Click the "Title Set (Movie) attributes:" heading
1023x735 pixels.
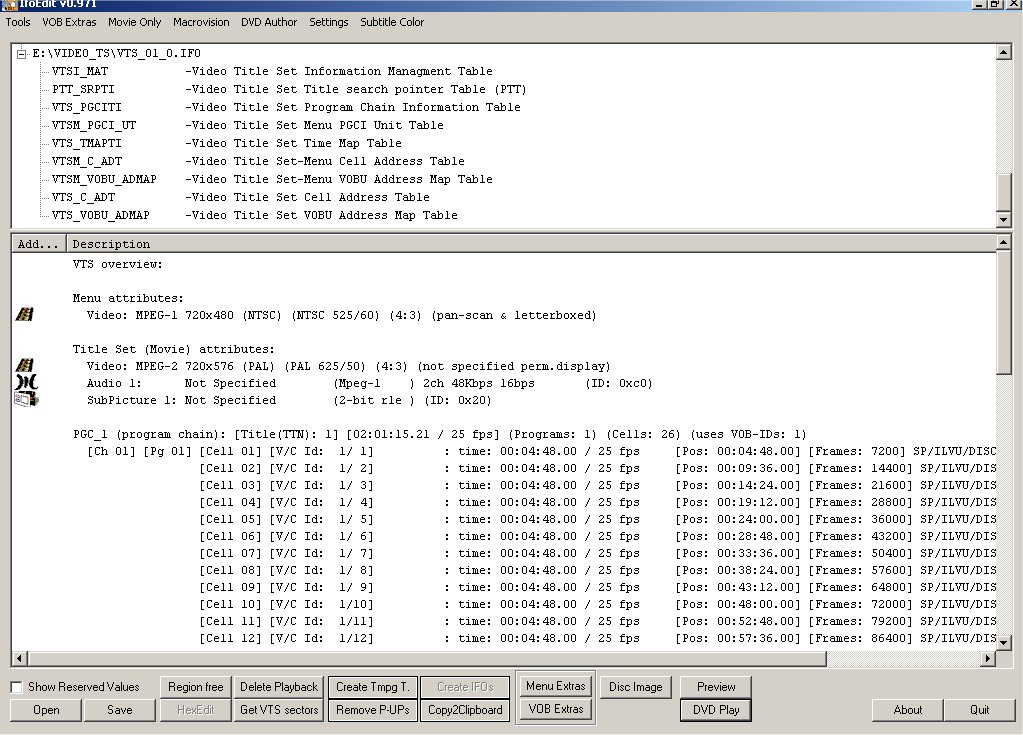point(174,349)
